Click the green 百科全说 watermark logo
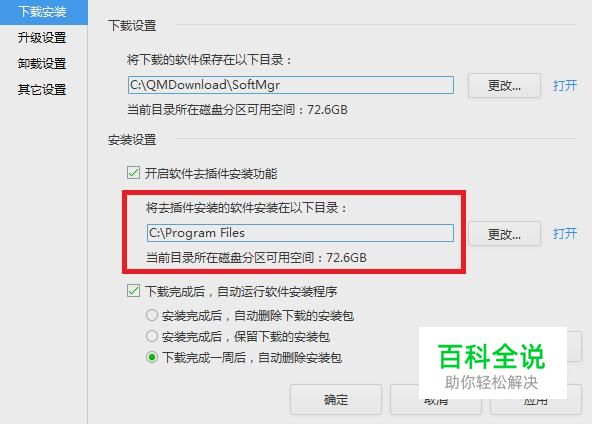The width and height of the screenshot is (592, 424). (x=492, y=357)
